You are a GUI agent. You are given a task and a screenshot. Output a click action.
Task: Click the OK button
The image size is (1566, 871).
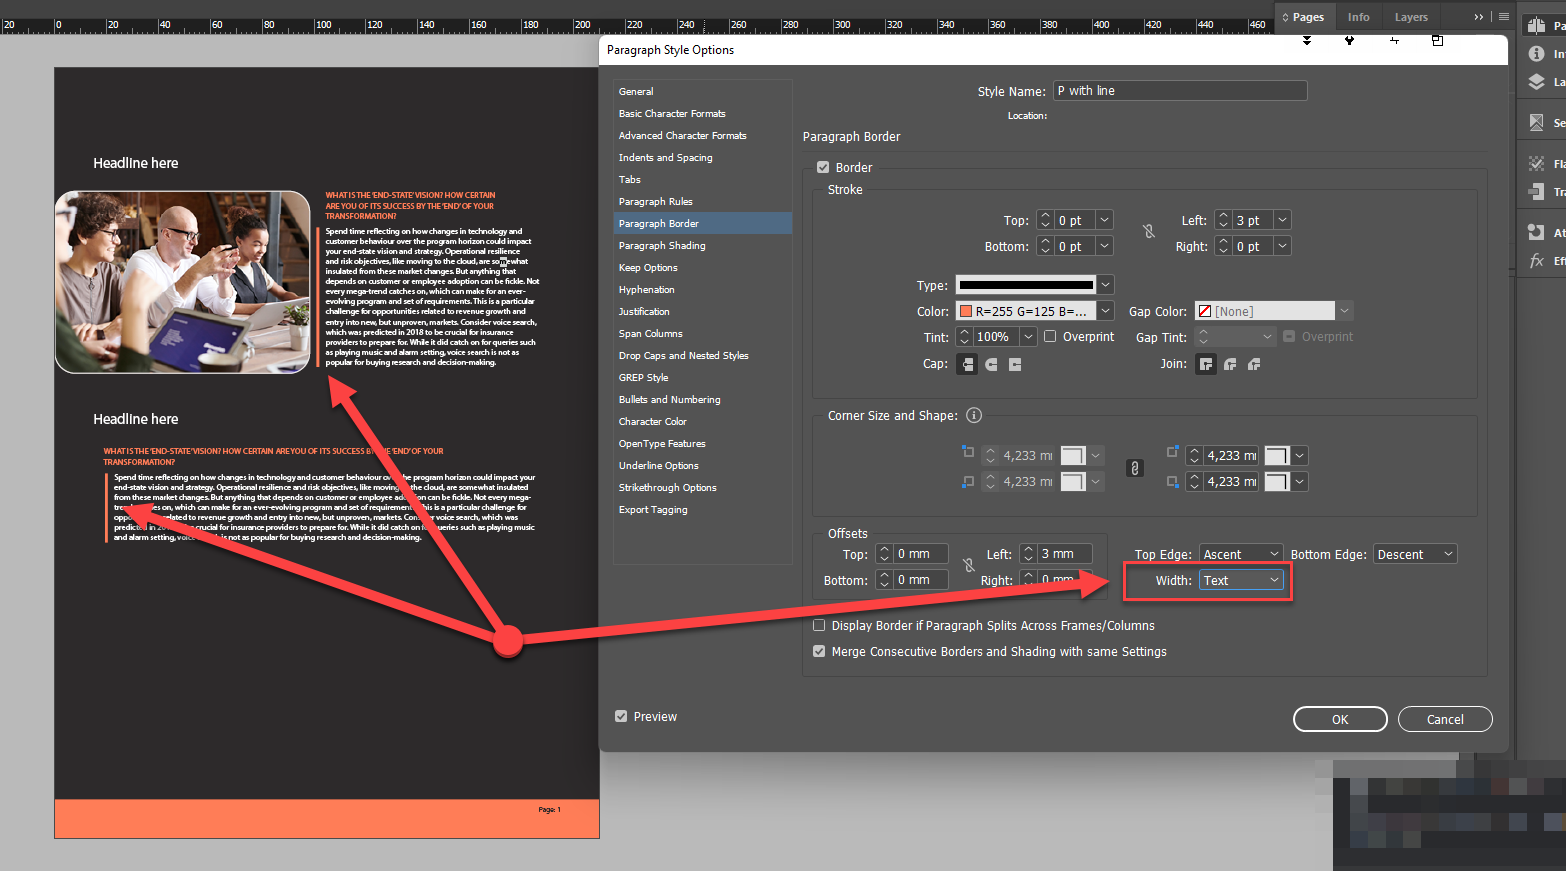1340,718
